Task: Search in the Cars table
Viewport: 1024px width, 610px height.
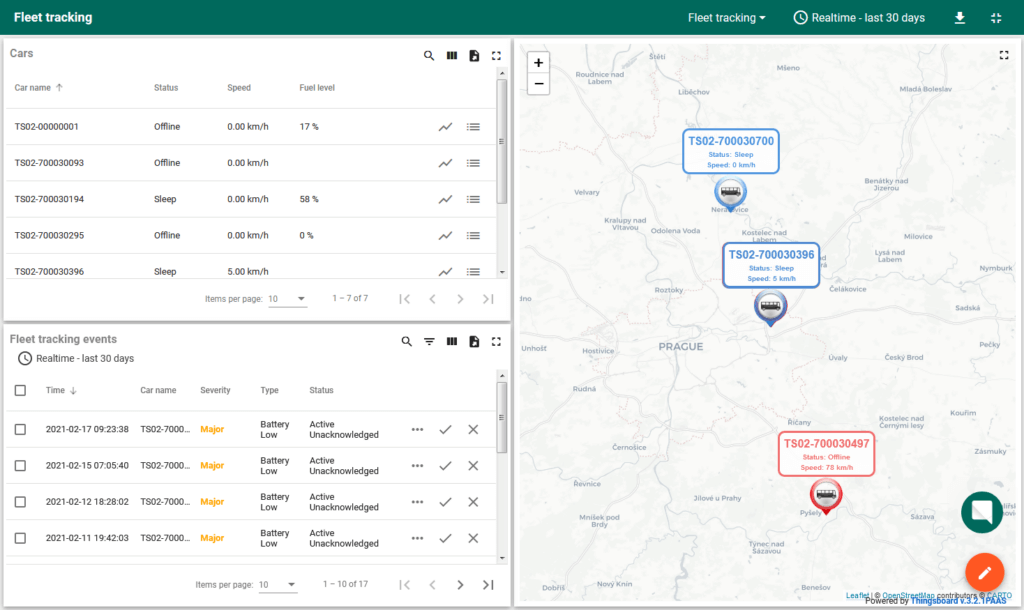Action: pyautogui.click(x=429, y=56)
